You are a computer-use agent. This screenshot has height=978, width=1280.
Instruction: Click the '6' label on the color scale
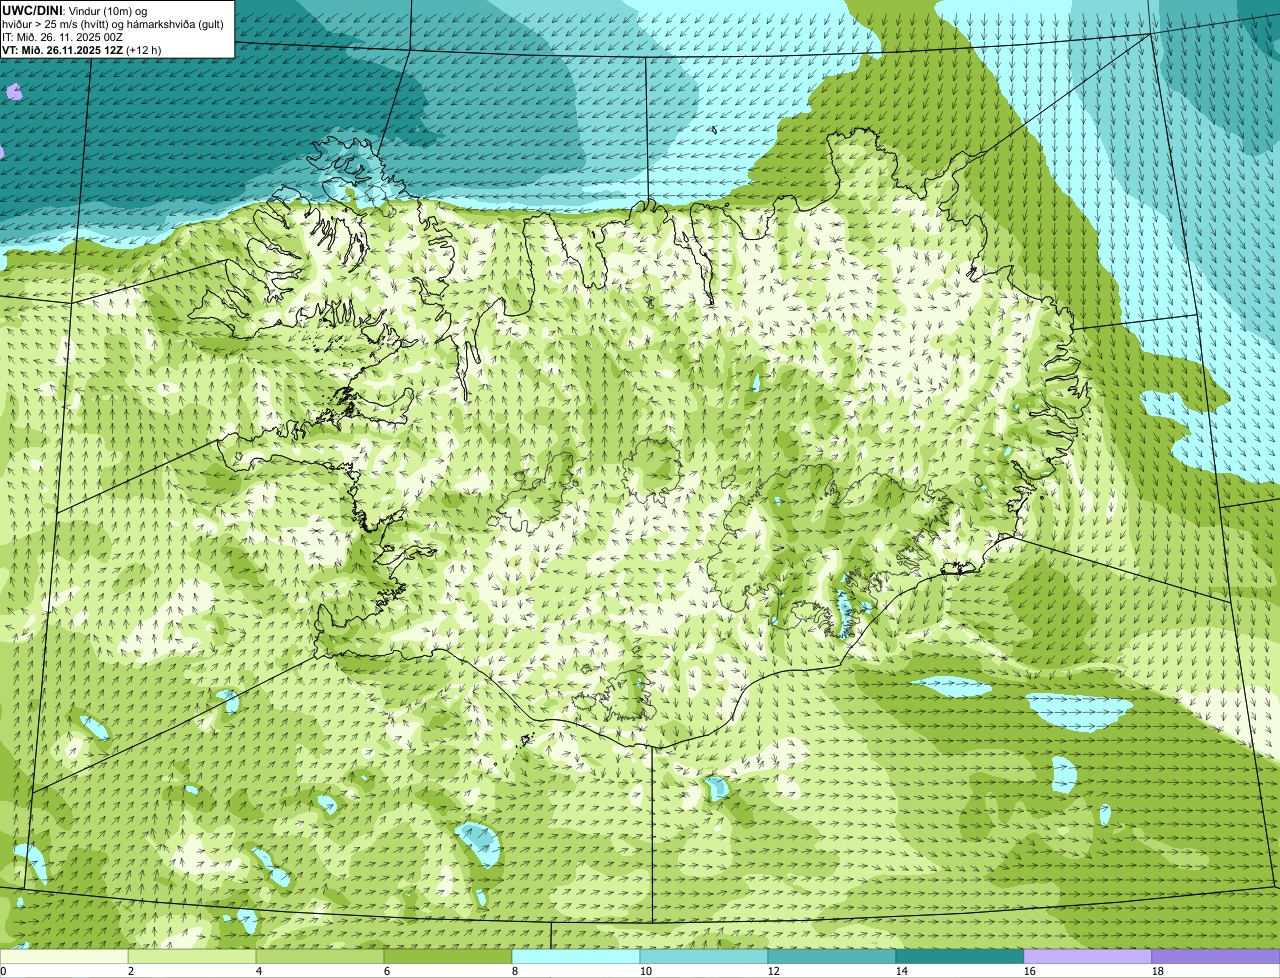click(x=387, y=971)
